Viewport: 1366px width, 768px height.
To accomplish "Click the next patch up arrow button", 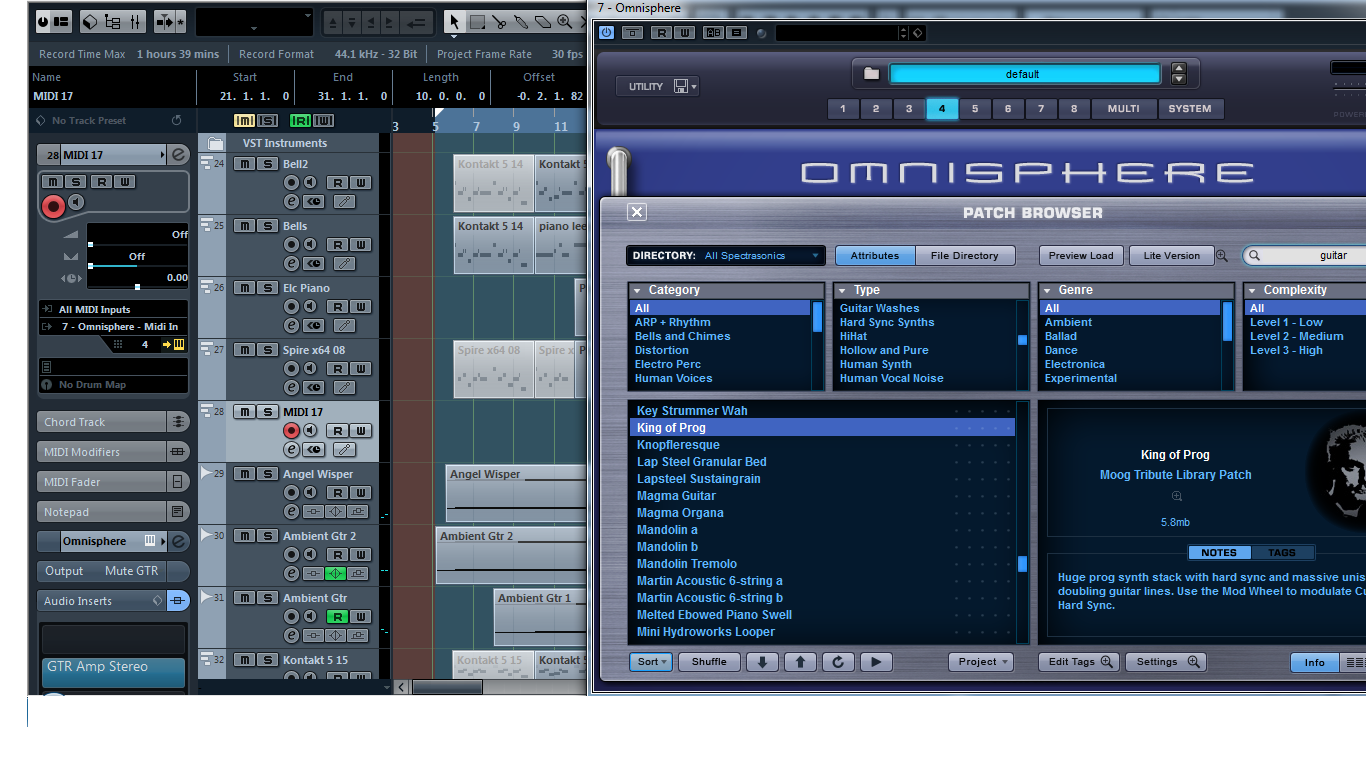I will pos(800,662).
